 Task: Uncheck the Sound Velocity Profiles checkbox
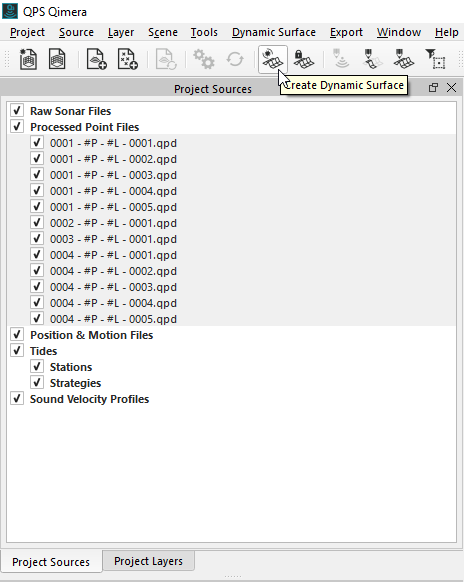[17, 399]
